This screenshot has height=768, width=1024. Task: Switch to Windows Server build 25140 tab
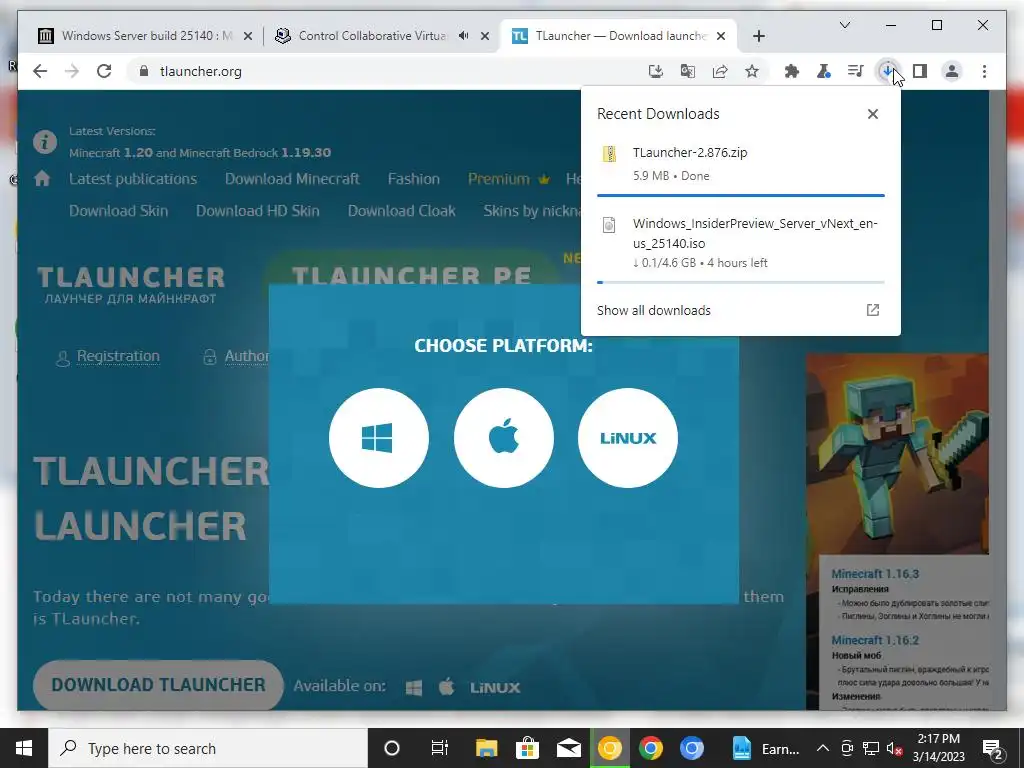tap(146, 36)
